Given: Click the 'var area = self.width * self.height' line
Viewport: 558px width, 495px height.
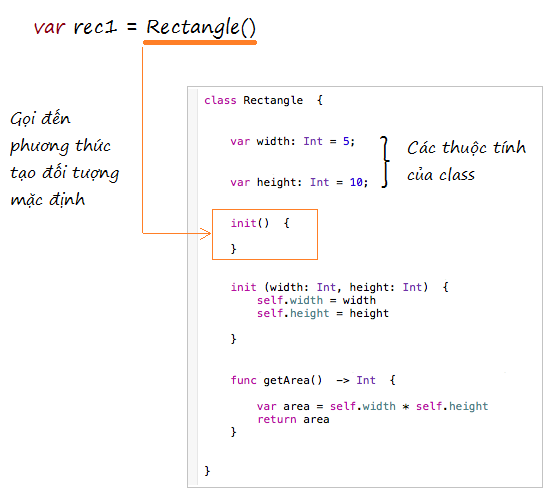Looking at the screenshot, I should [372, 406].
